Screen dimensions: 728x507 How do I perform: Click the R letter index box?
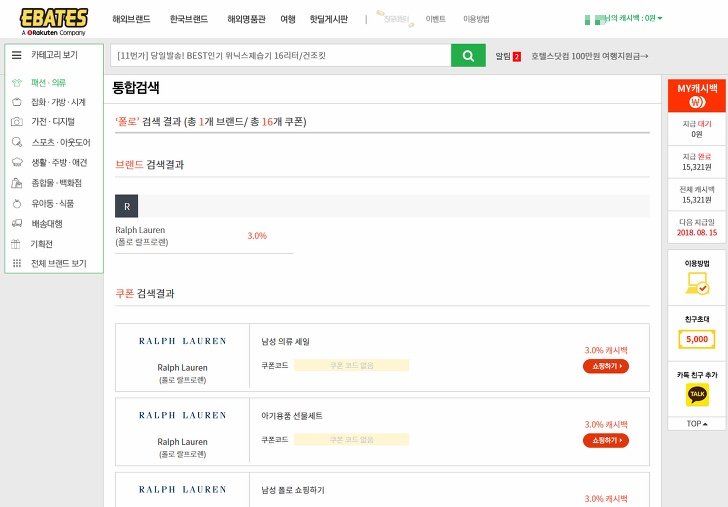(127, 206)
